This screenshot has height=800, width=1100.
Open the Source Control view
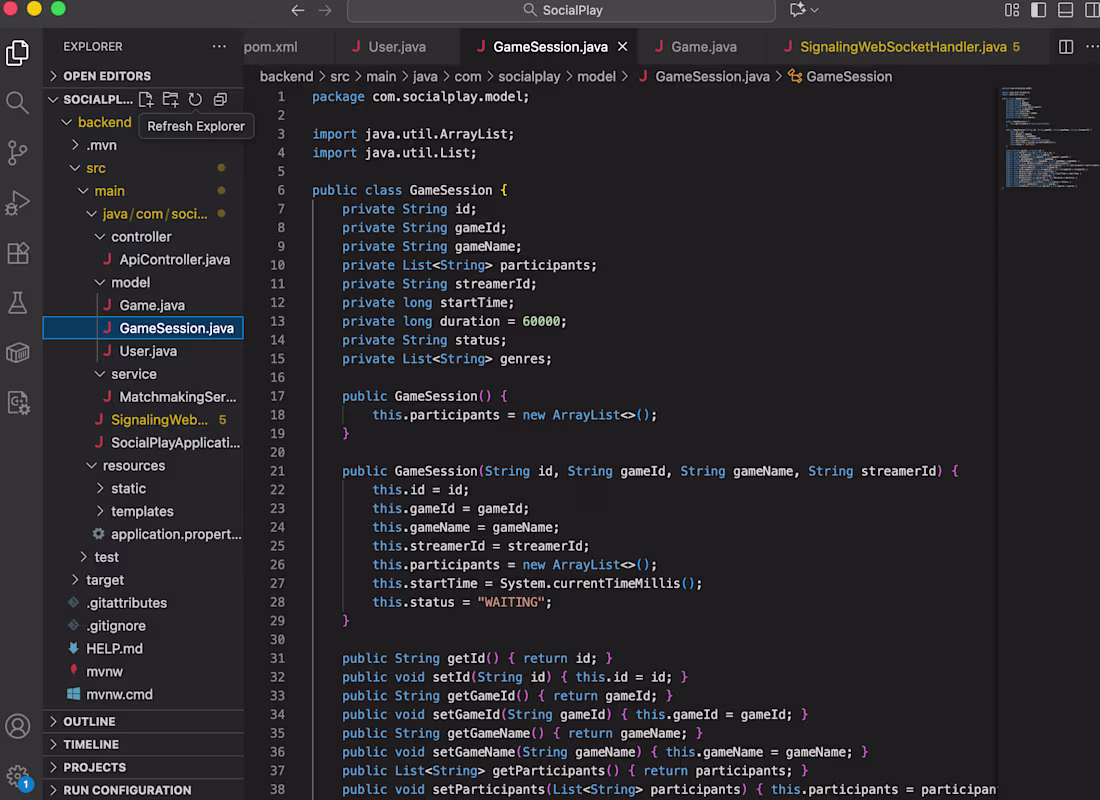pos(18,153)
